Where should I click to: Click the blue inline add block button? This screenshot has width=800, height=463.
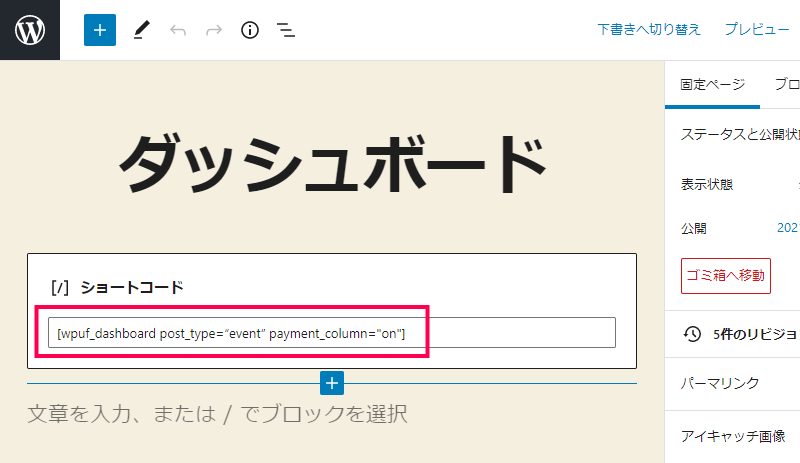tap(332, 383)
